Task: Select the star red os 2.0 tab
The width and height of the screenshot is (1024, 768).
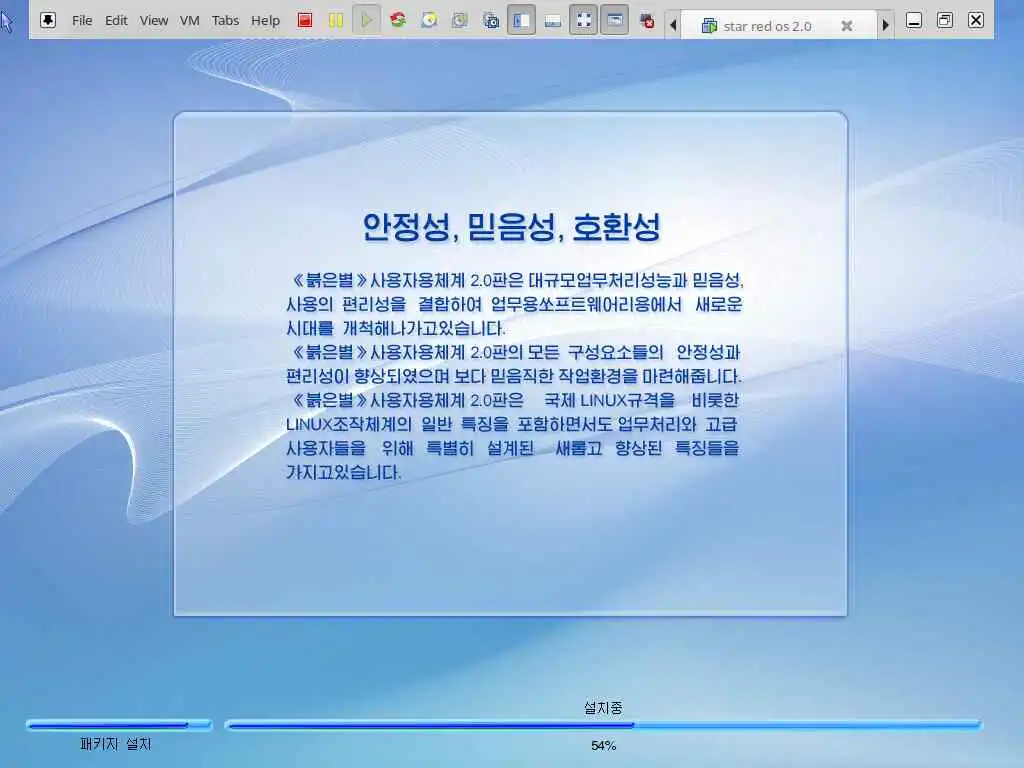Action: coord(778,25)
